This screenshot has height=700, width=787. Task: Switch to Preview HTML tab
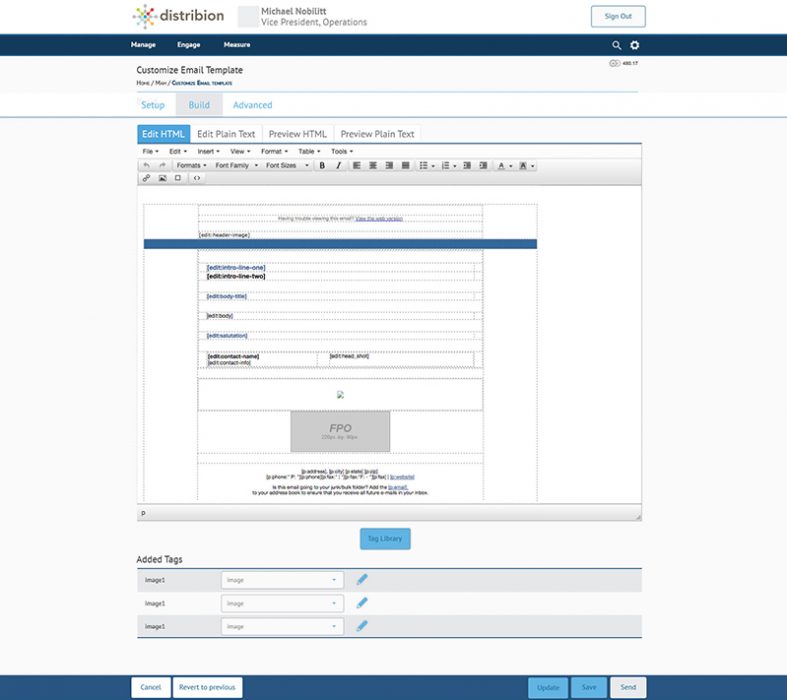pyautogui.click(x=297, y=134)
